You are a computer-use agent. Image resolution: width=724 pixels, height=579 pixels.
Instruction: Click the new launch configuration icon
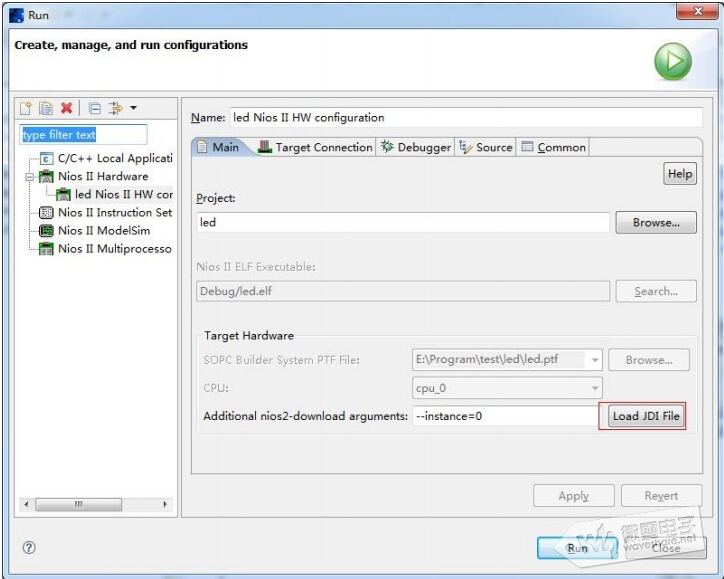tap(27, 108)
